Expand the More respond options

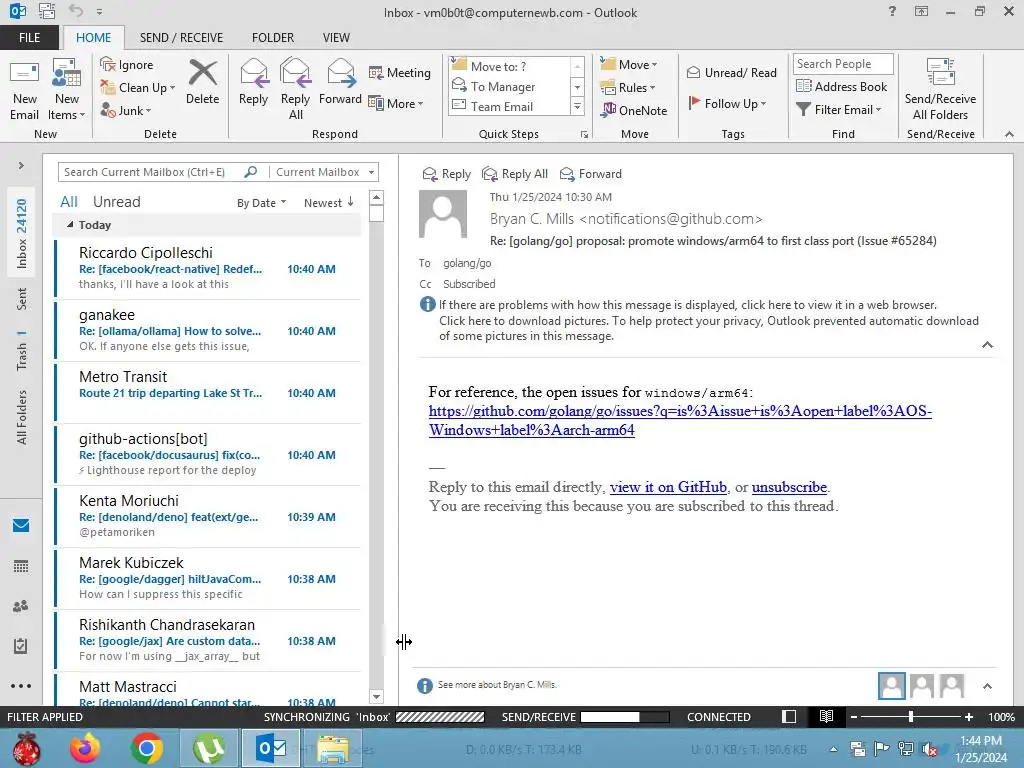[396, 103]
